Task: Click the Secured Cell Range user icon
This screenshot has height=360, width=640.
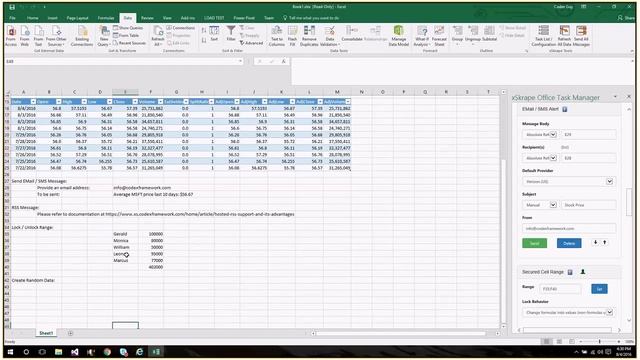Action: coord(583,272)
